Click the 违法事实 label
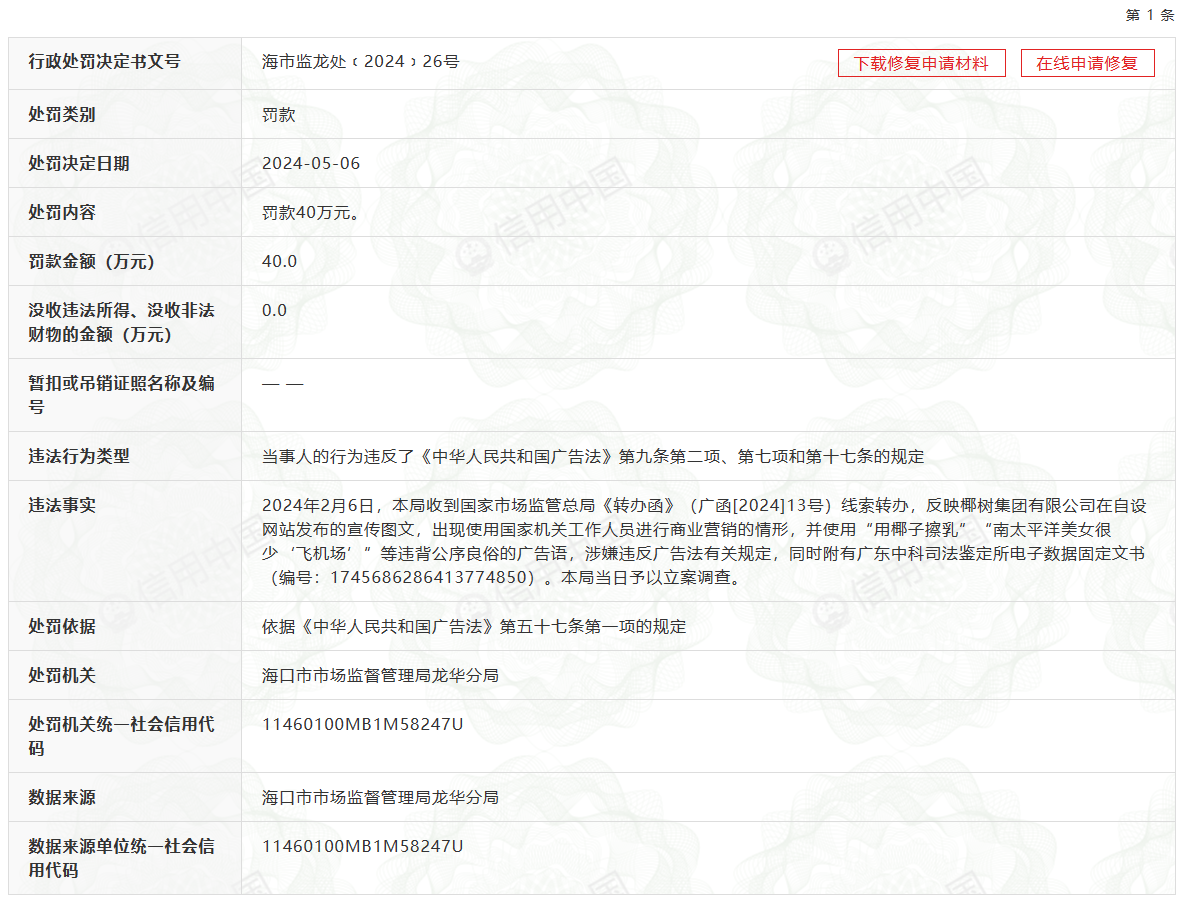Screen dimensions: 1187x904 click(x=62, y=506)
